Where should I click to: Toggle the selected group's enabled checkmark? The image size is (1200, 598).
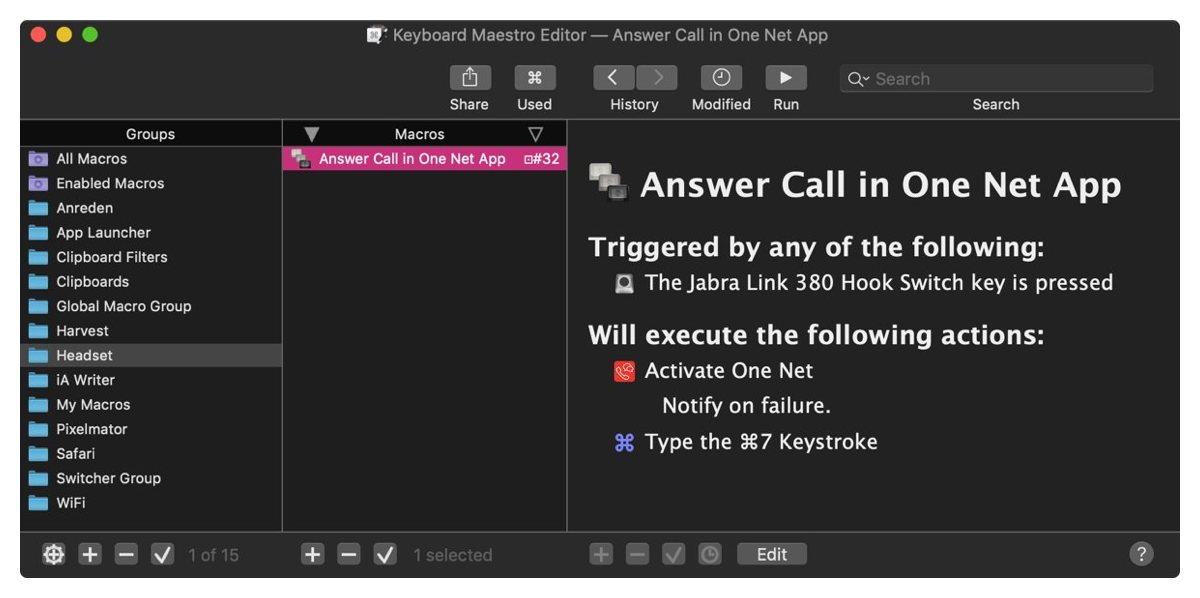pos(162,554)
